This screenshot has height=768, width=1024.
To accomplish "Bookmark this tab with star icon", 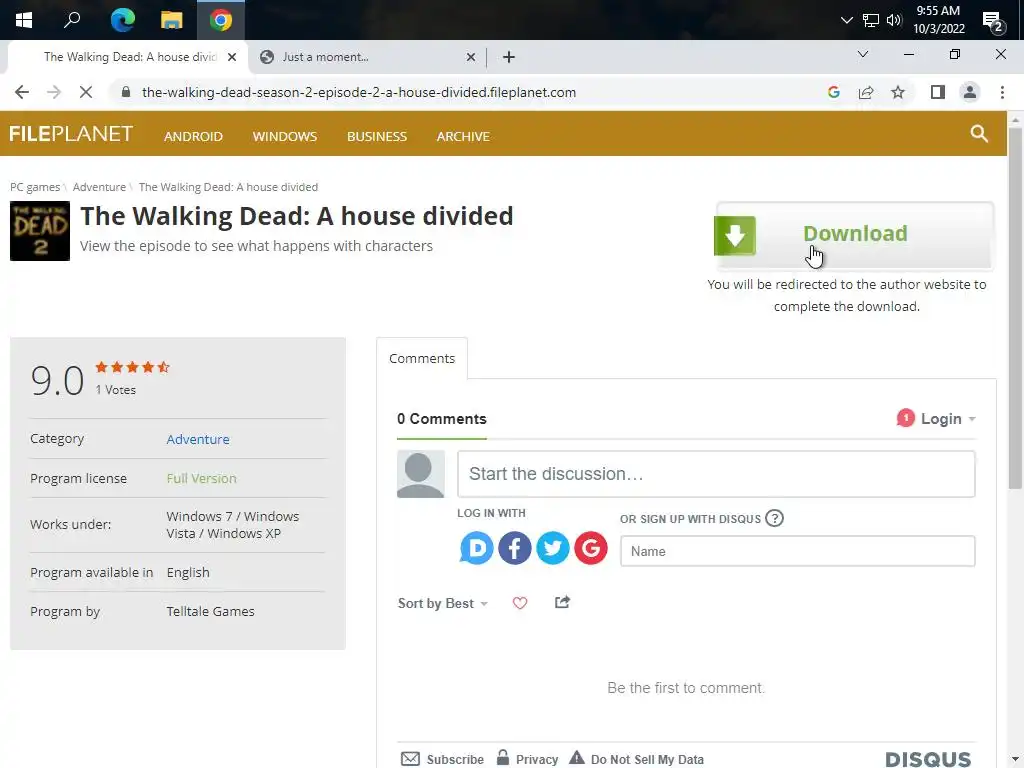I will pyautogui.click(x=898, y=92).
